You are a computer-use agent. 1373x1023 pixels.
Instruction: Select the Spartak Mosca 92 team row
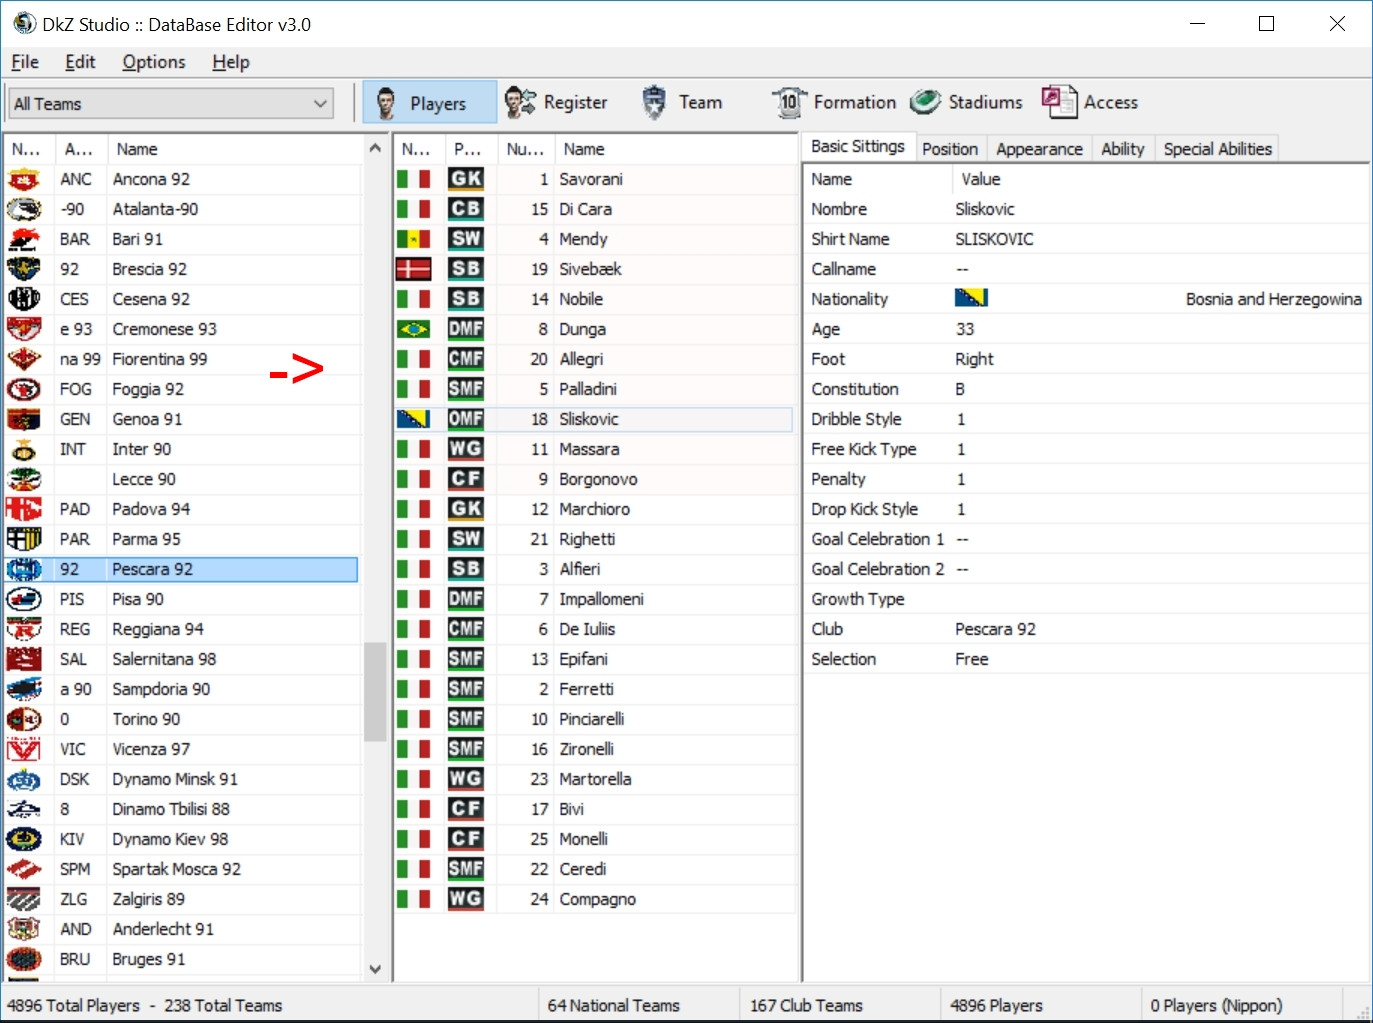pos(182,869)
